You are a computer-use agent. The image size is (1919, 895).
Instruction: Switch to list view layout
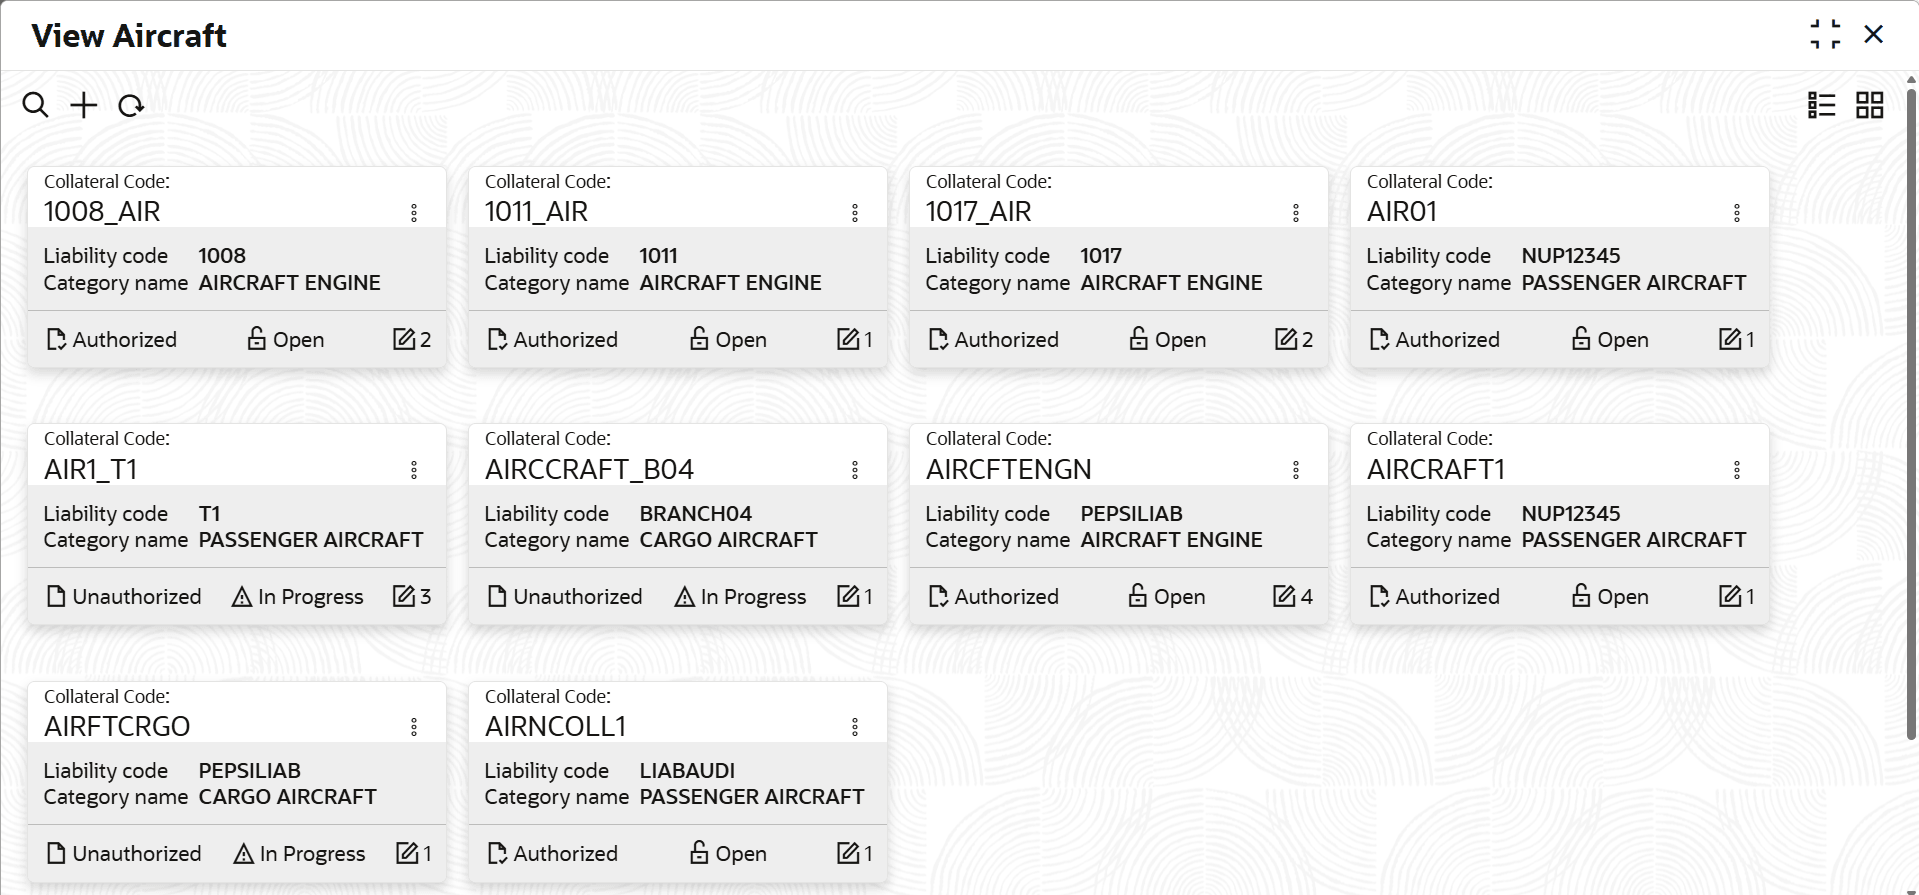(x=1821, y=105)
